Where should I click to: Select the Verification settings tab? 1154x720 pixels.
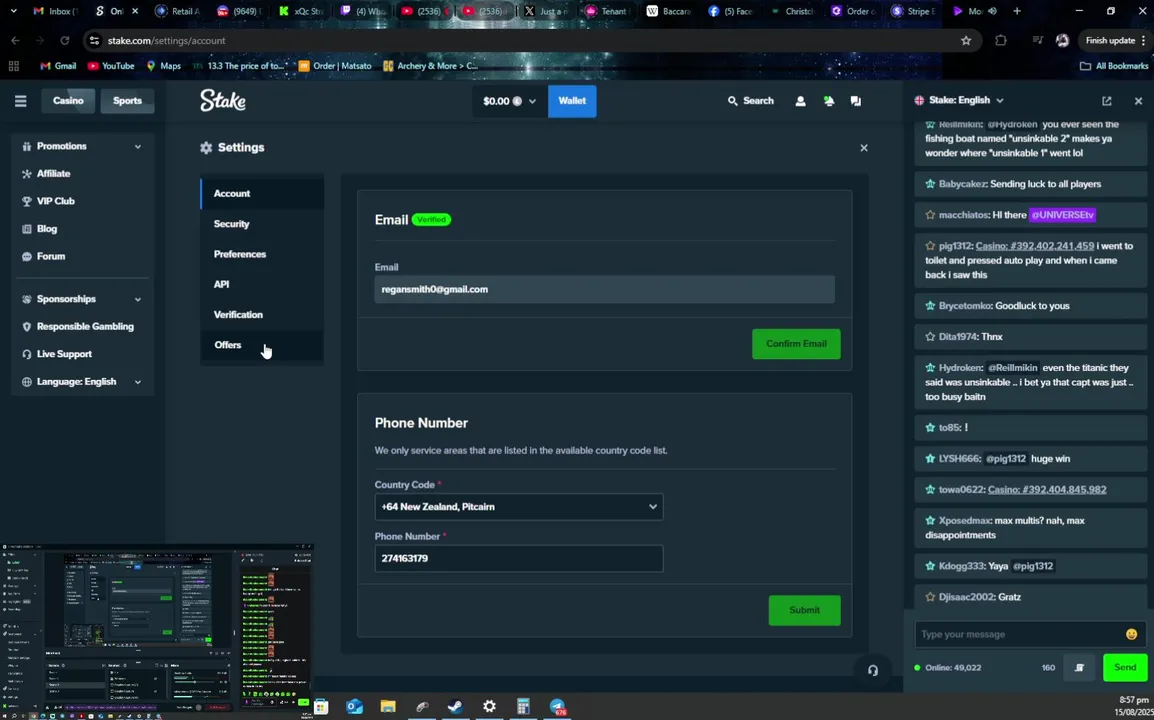pos(262,314)
